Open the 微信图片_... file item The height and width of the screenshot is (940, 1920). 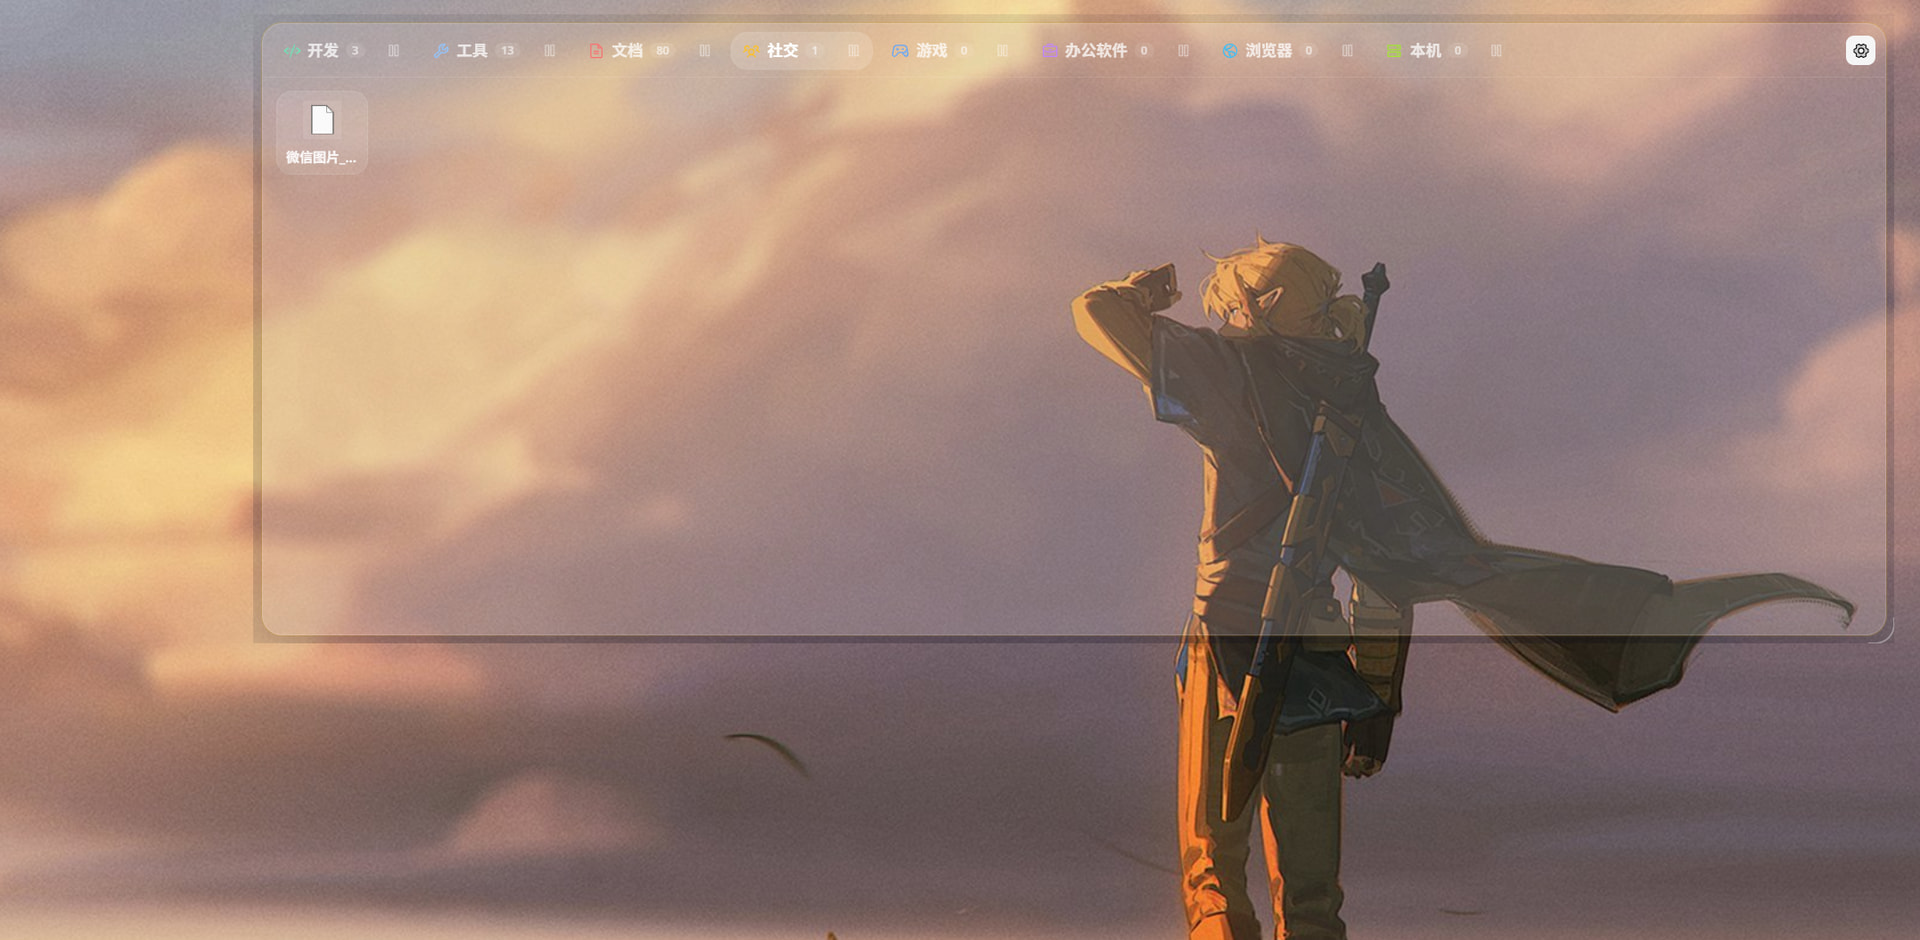click(322, 133)
